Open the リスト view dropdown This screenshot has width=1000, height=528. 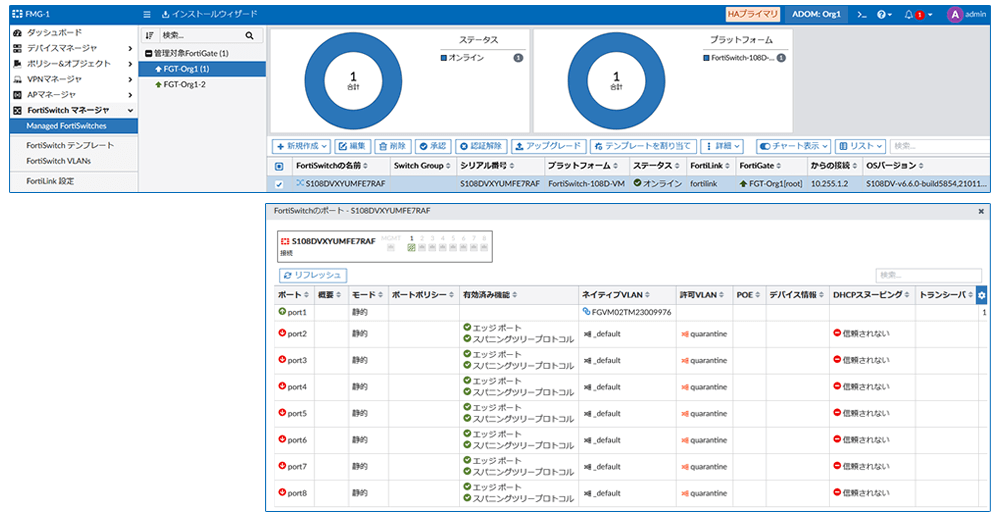pos(860,146)
